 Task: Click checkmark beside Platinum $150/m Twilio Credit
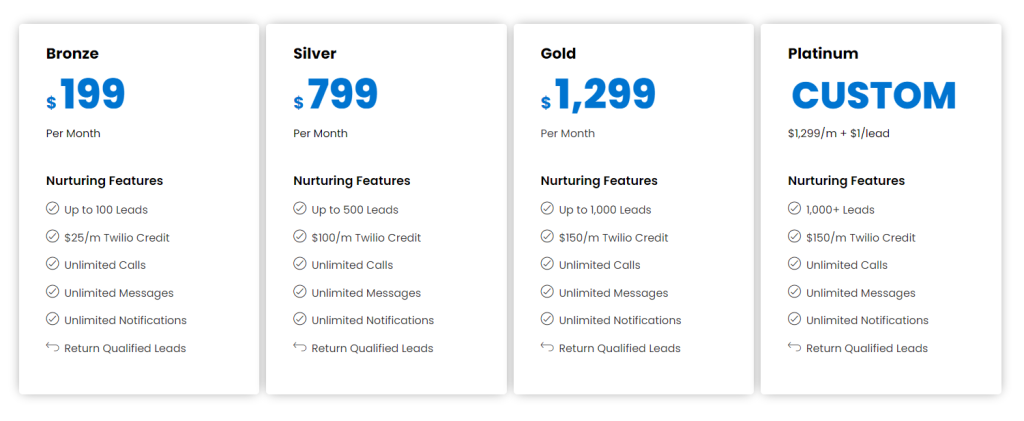tap(794, 236)
